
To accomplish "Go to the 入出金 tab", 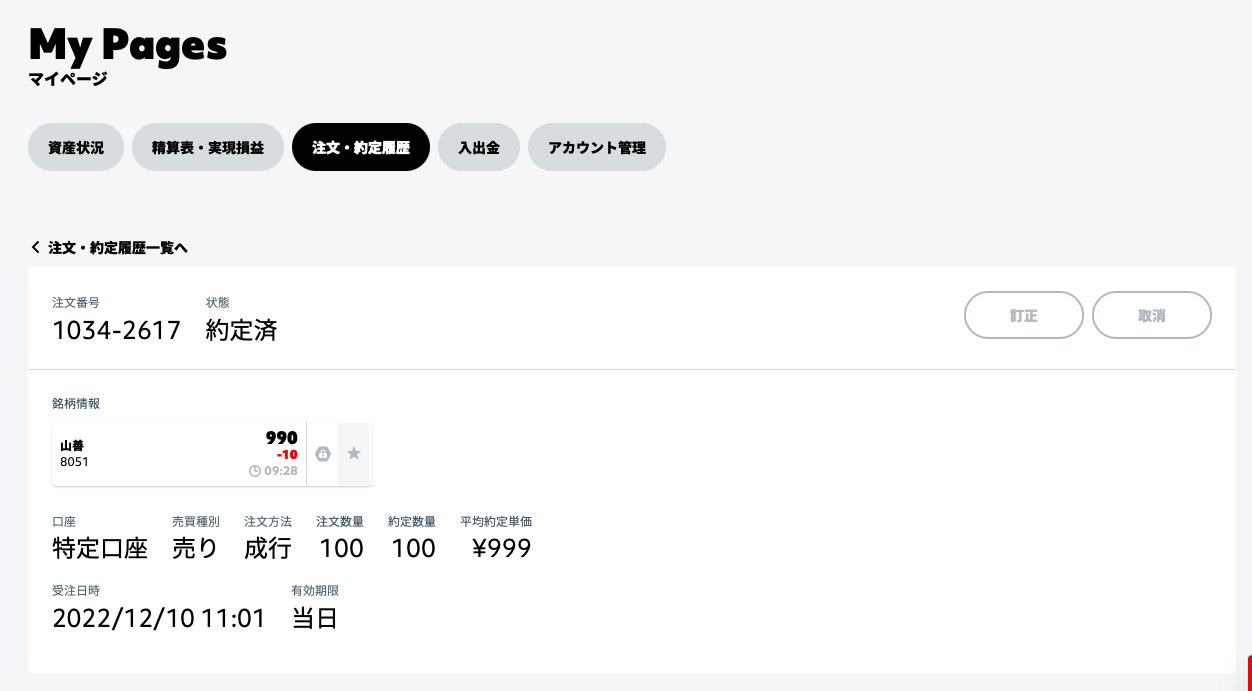I will (479, 147).
